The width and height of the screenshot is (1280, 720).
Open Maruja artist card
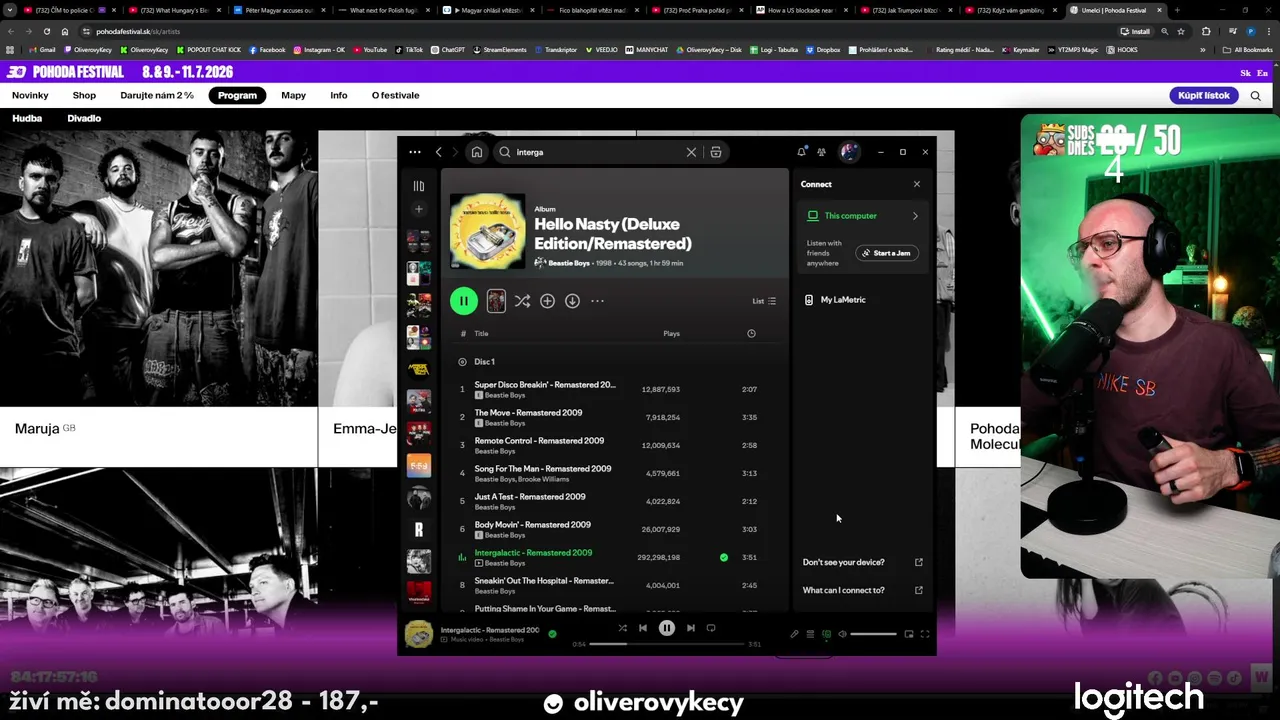(x=159, y=298)
